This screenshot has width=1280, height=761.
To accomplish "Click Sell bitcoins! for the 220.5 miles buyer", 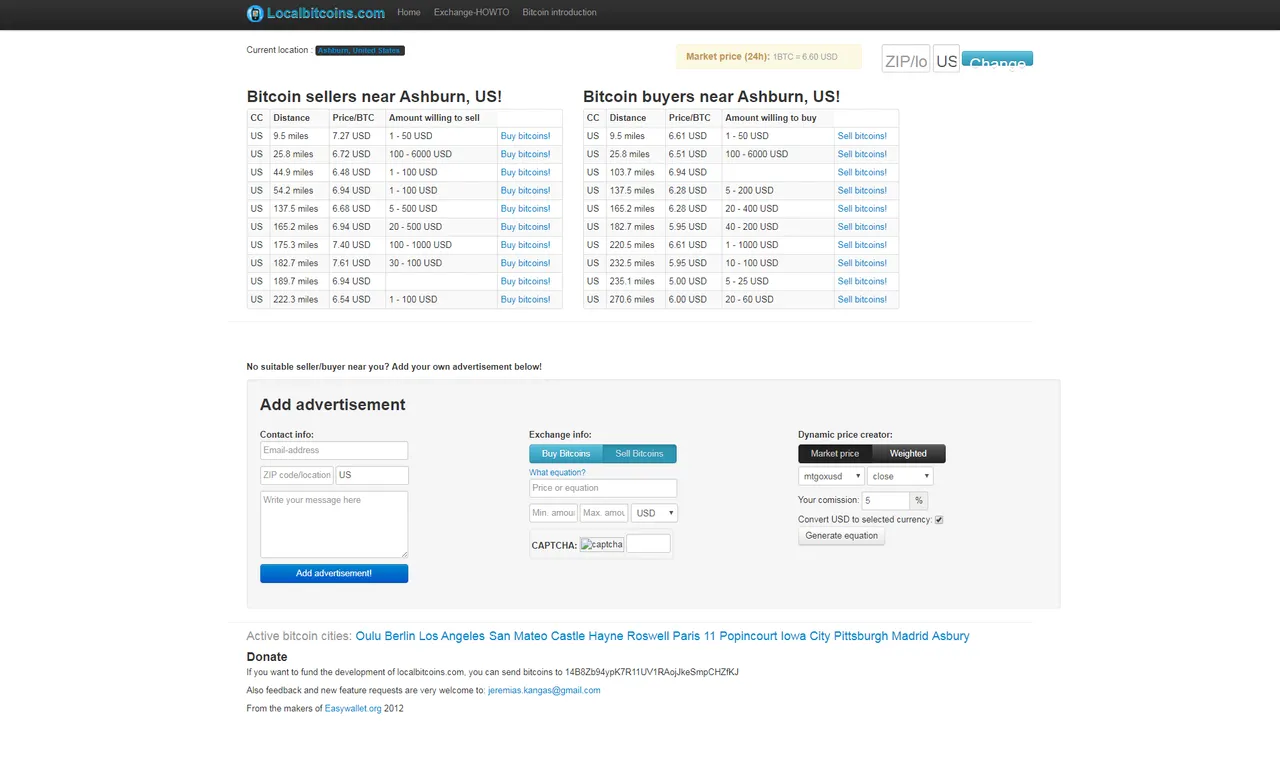I will (862, 245).
